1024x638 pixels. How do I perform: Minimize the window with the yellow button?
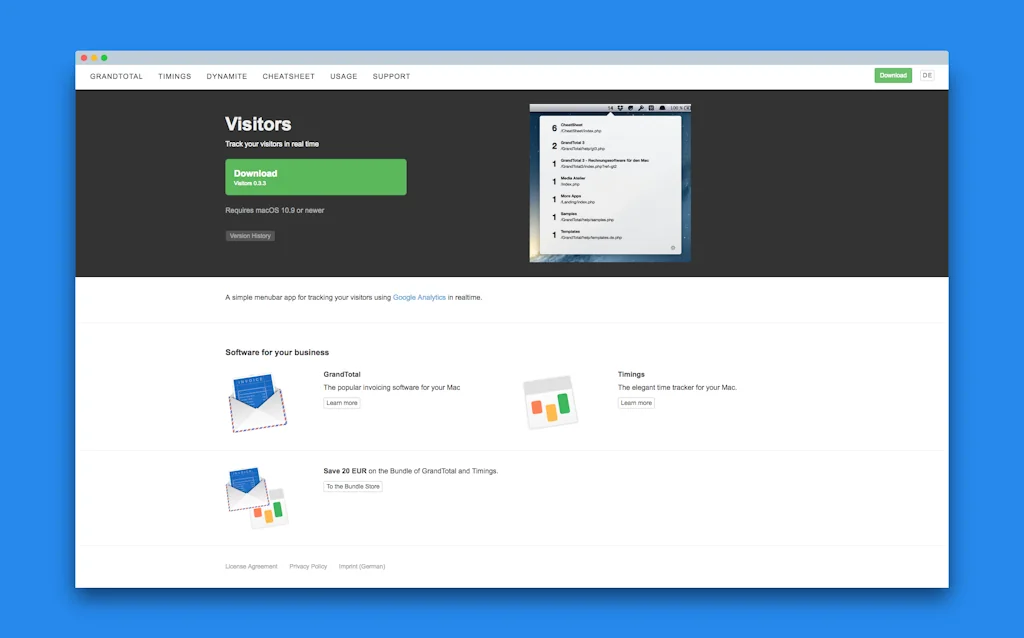click(94, 58)
